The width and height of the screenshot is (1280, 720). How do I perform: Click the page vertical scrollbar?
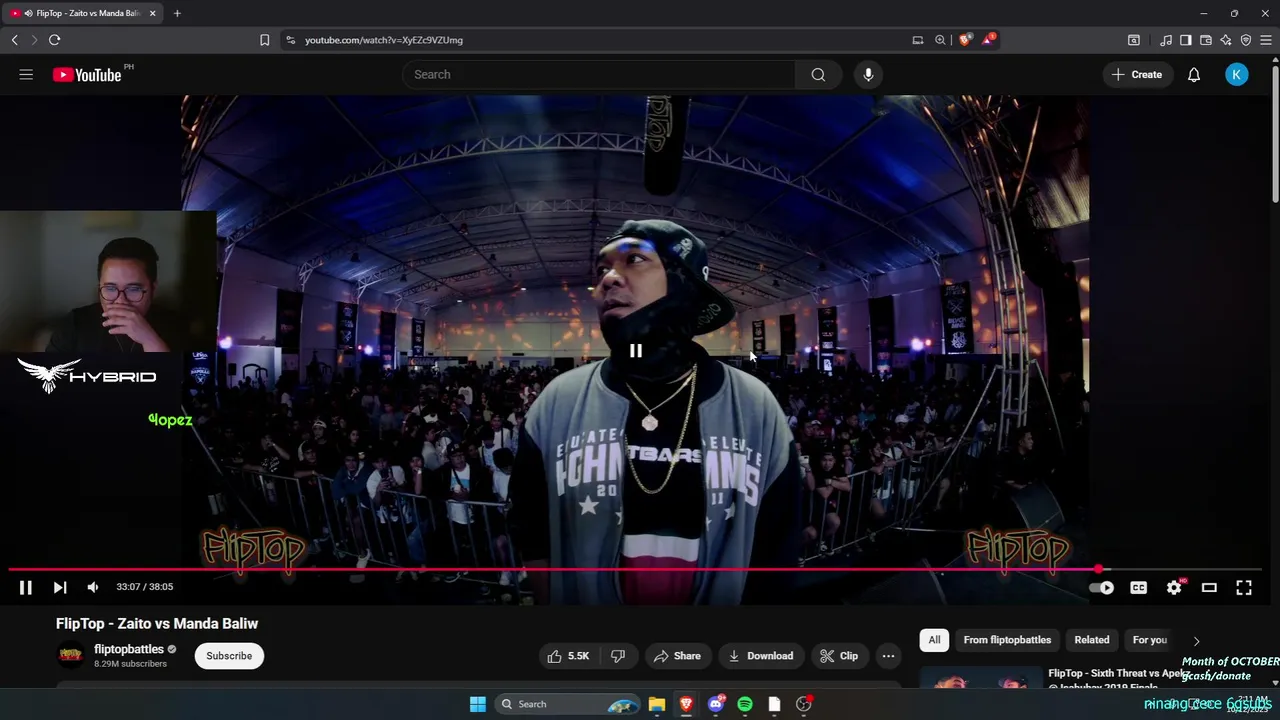point(1275,132)
